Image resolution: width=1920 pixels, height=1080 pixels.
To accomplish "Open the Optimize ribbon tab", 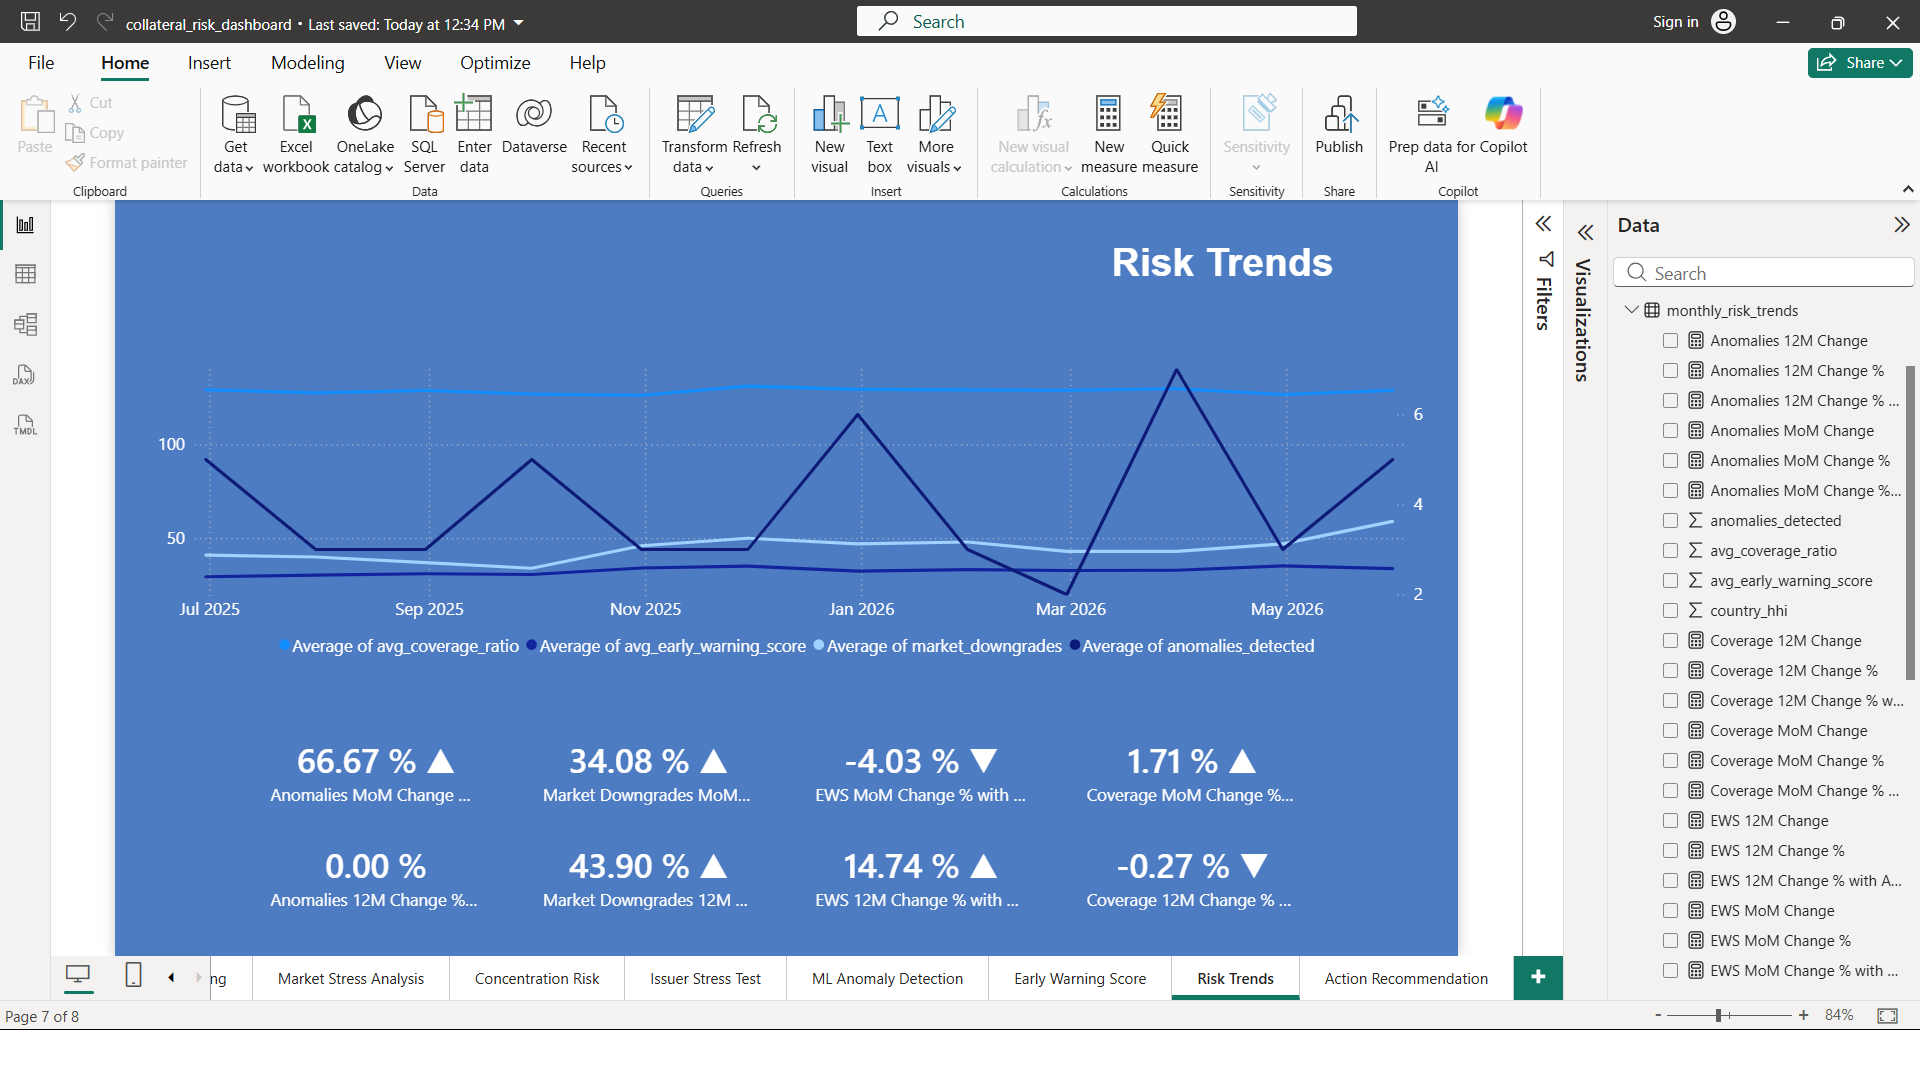I will click(495, 63).
